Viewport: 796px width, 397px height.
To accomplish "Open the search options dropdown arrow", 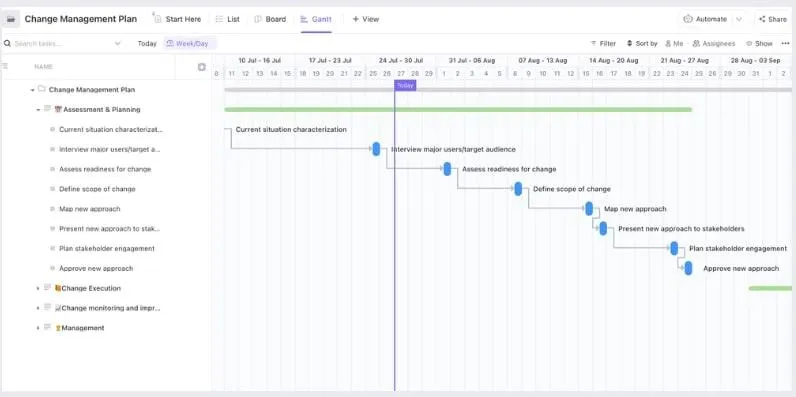I will (118, 44).
